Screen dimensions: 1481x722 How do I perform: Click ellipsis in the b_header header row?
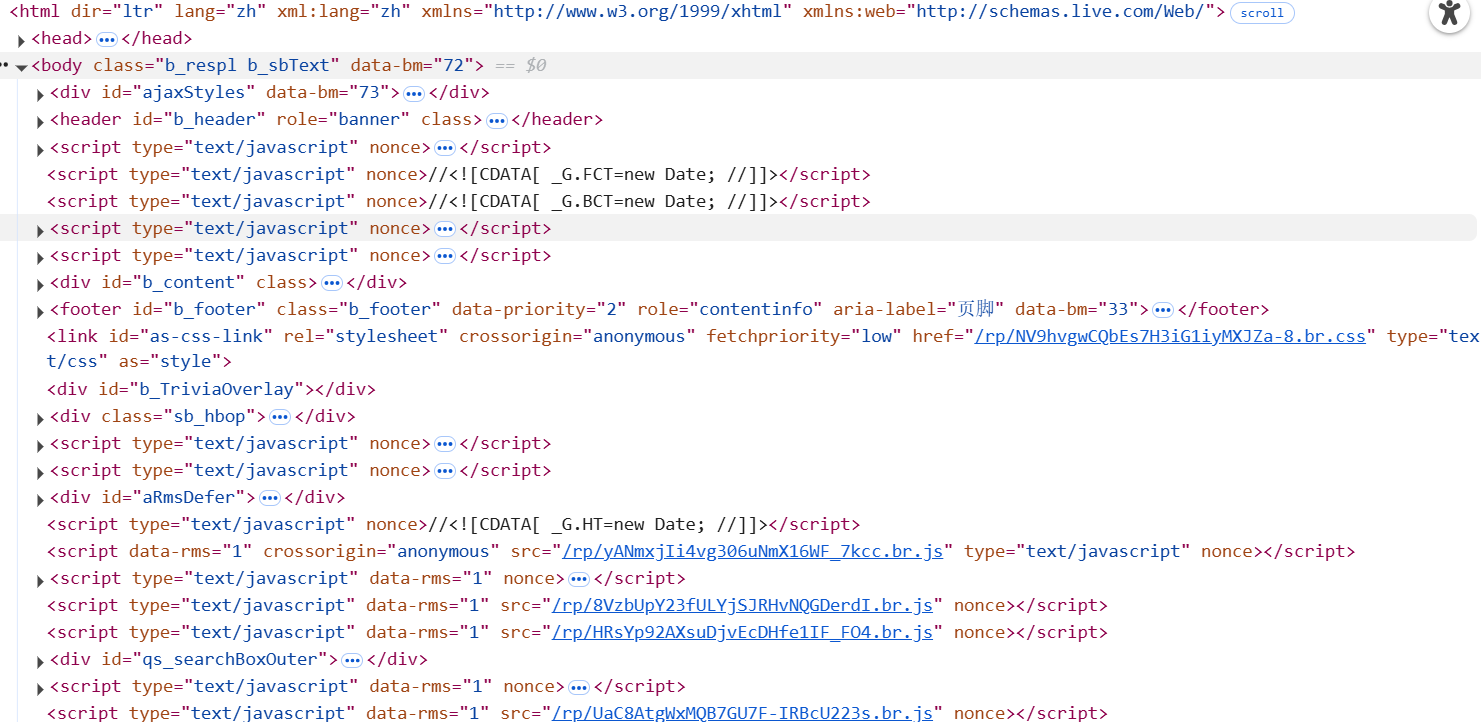(x=496, y=120)
